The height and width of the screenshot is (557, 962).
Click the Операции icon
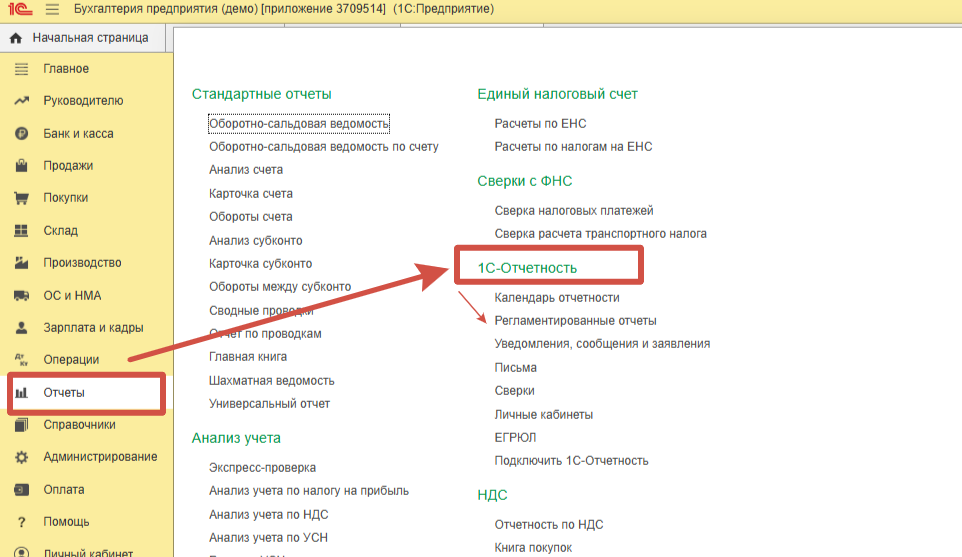pyautogui.click(x=21, y=359)
